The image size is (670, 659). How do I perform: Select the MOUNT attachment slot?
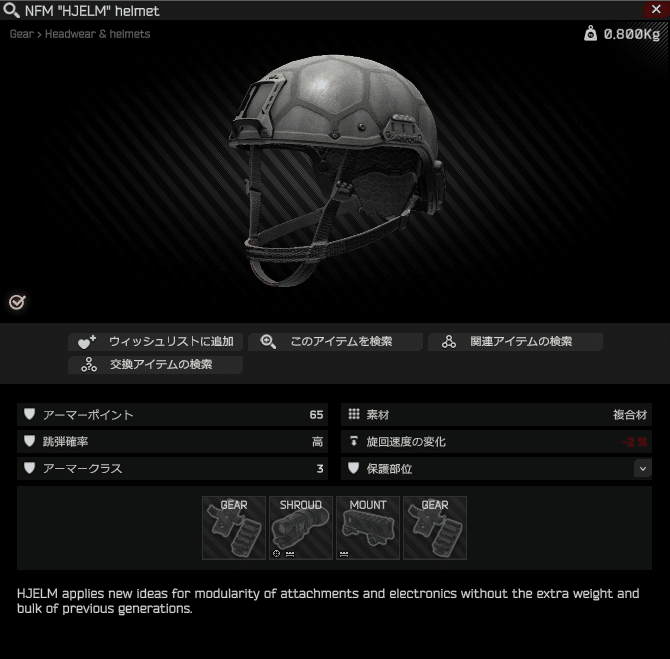(x=368, y=528)
